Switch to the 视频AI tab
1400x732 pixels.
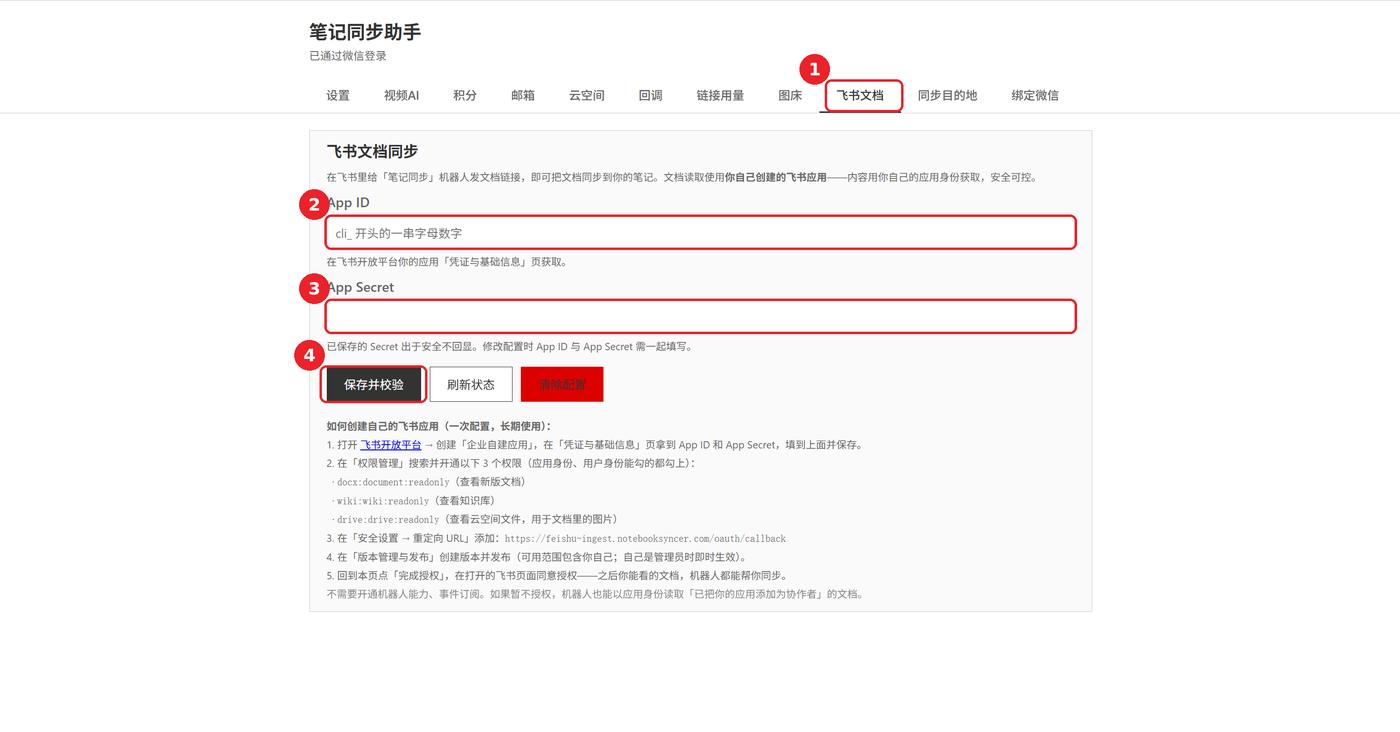(401, 96)
